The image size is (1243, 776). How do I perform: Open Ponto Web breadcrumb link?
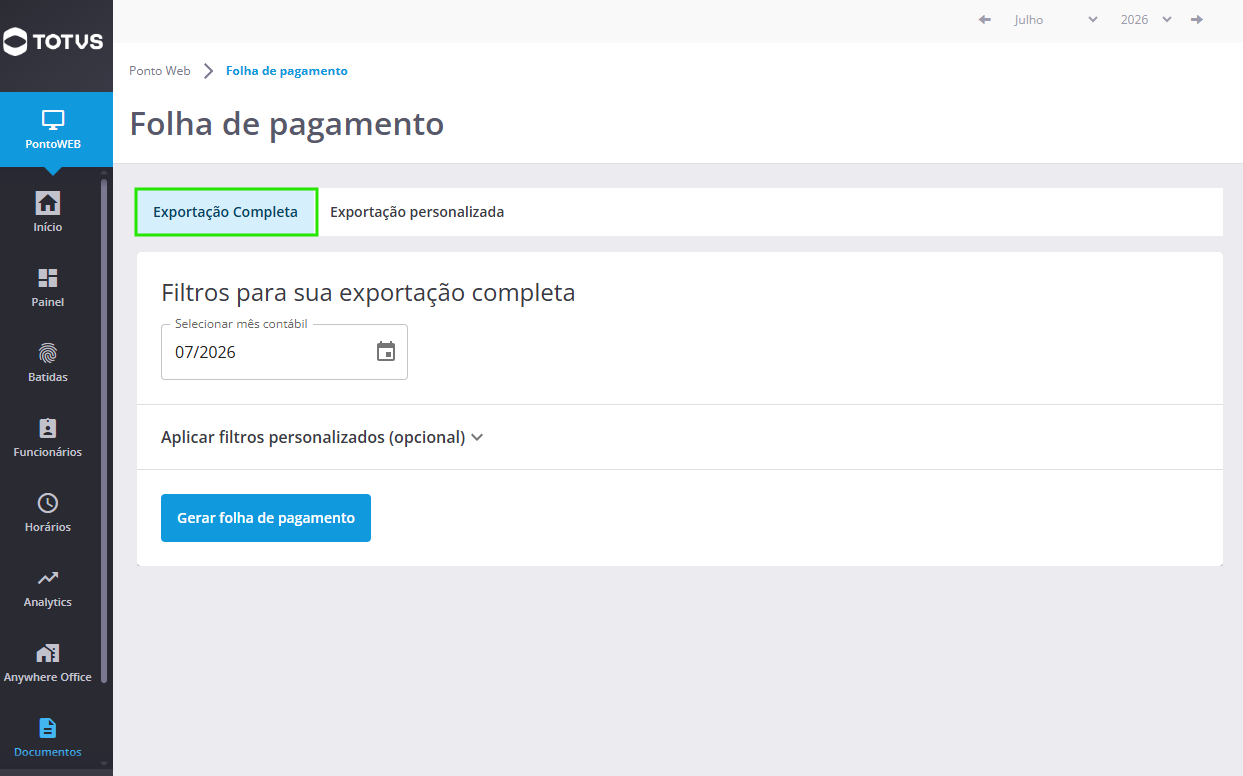click(x=160, y=71)
